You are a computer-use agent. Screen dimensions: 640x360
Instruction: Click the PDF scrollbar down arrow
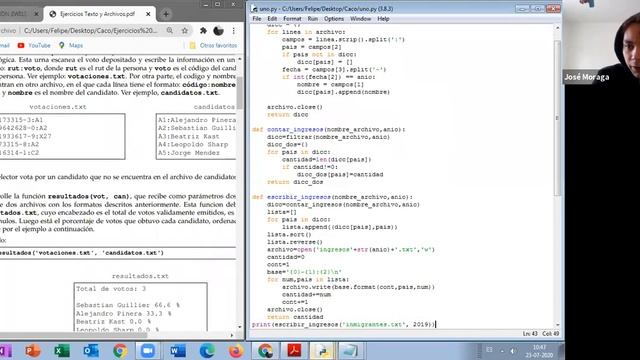click(x=240, y=327)
